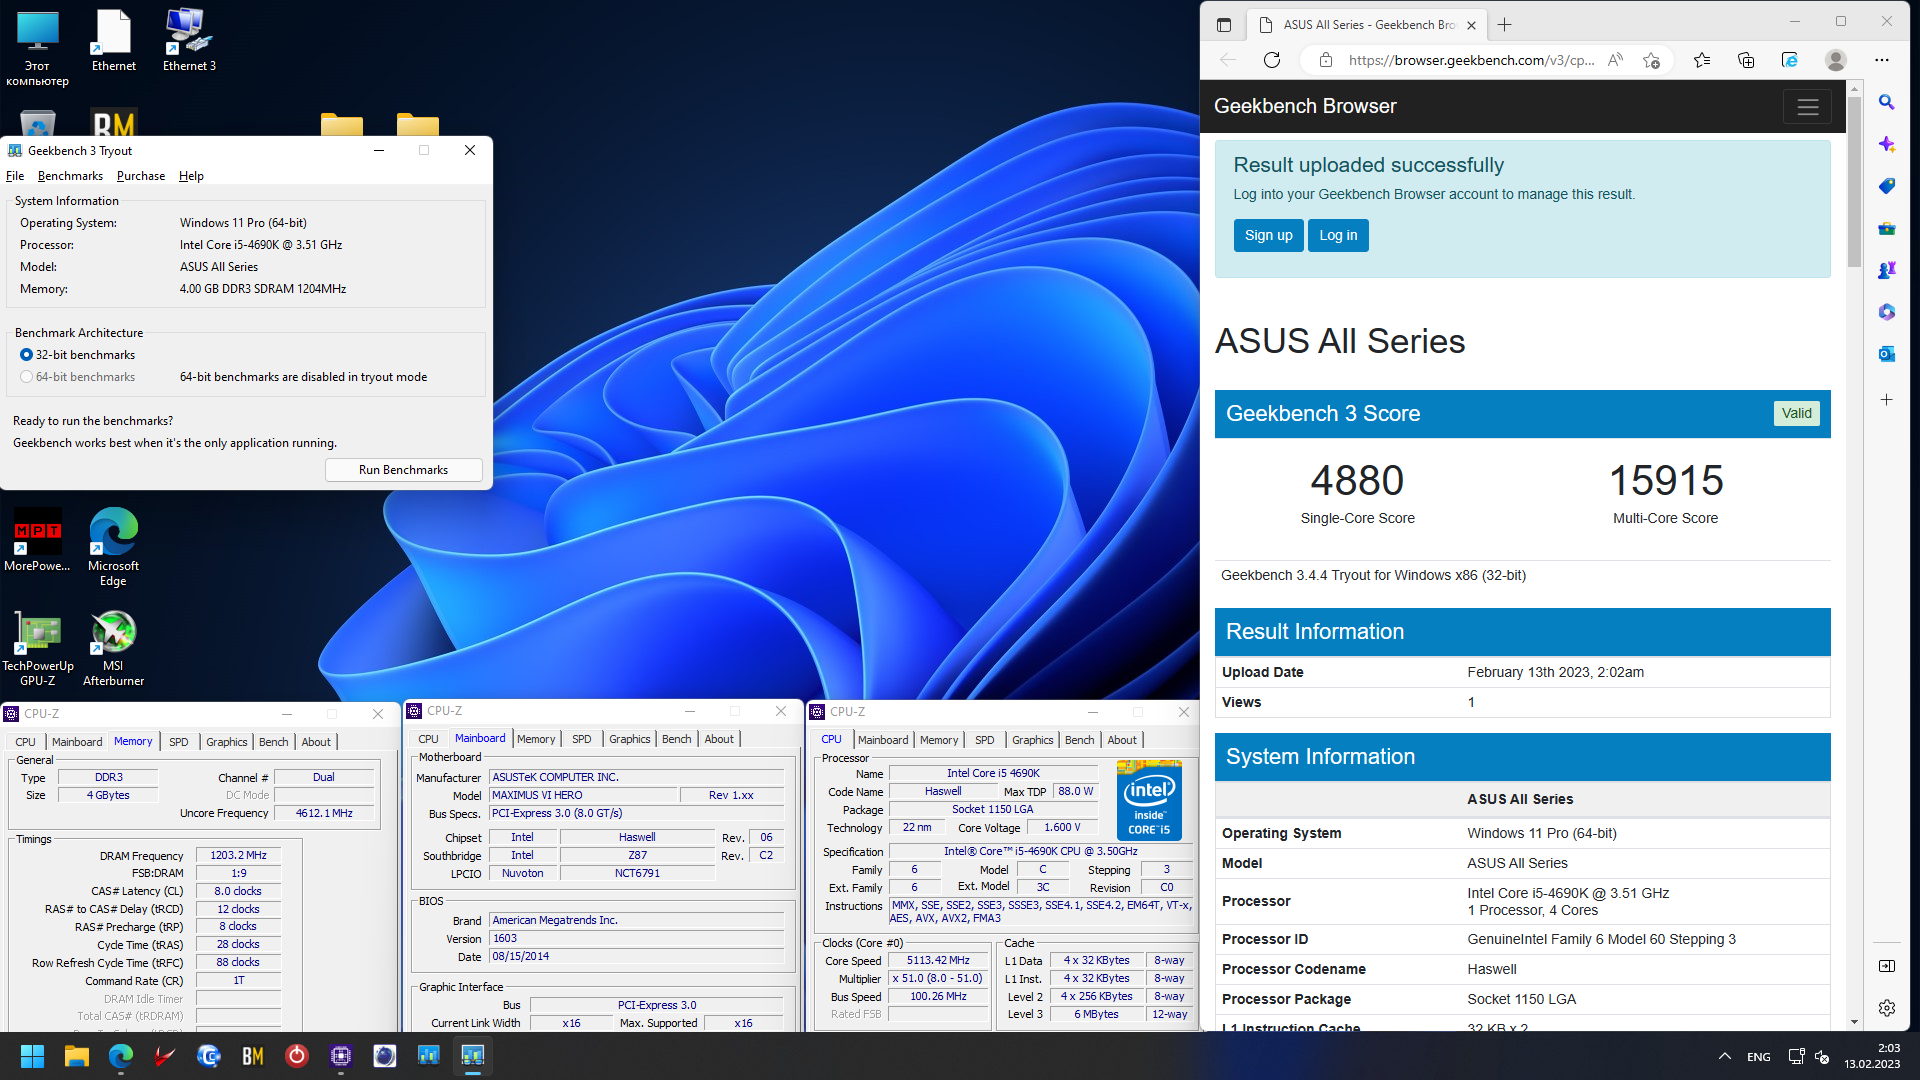The width and height of the screenshot is (1920, 1080).
Task: Open Edge sidebar settings gear
Action: coord(1887,1008)
